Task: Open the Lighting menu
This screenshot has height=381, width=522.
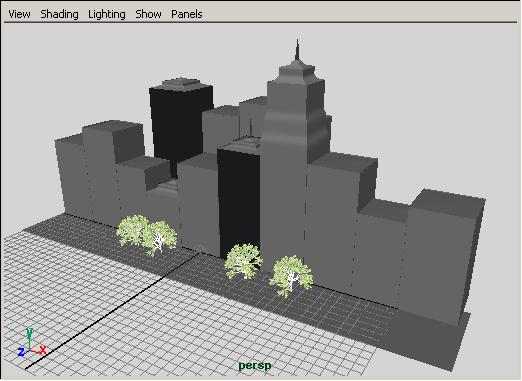Action: point(107,14)
